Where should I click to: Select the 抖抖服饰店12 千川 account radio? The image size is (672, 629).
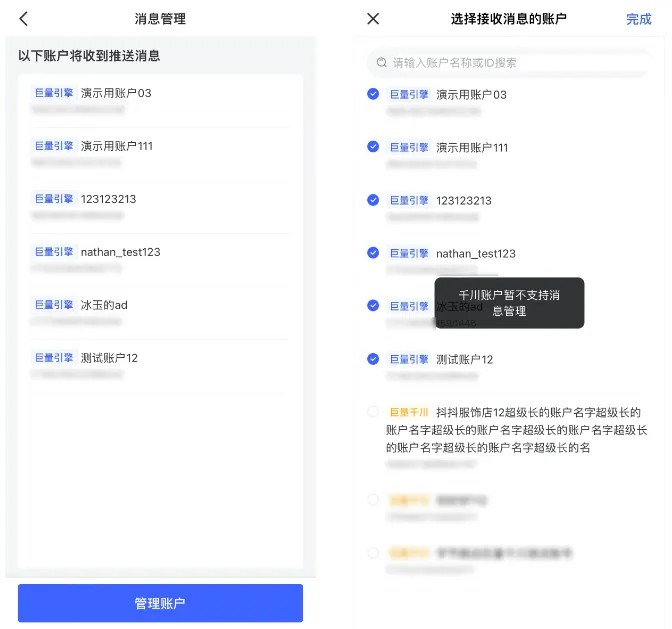pos(373,412)
